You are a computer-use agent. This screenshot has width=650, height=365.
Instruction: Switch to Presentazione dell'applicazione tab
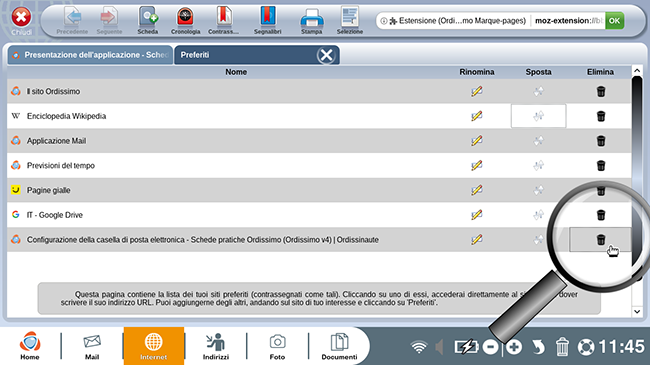(x=90, y=55)
